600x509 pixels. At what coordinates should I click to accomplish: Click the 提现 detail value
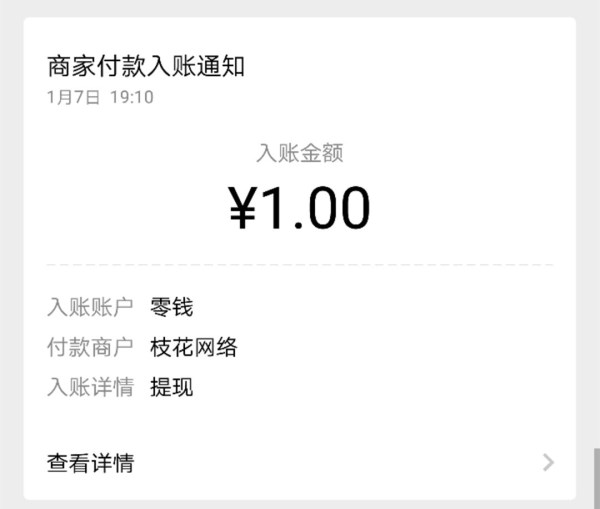pyautogui.click(x=172, y=387)
